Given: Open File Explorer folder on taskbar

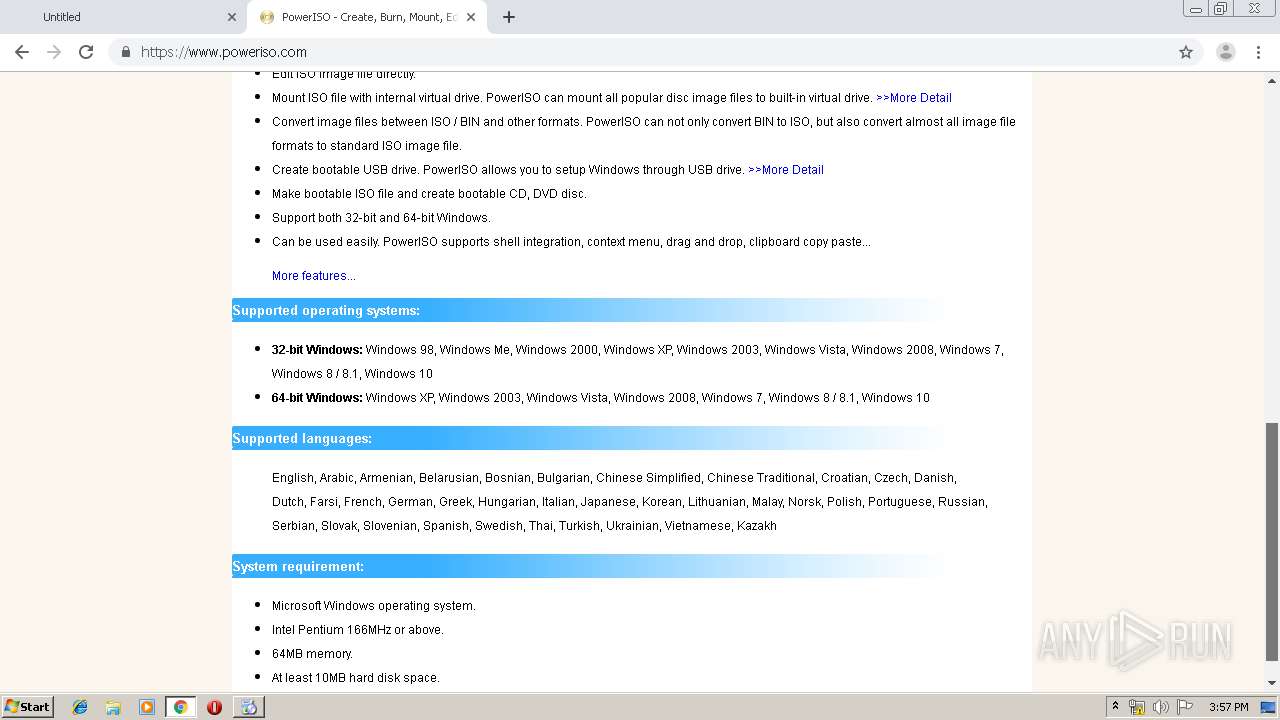Looking at the screenshot, I should [113, 707].
